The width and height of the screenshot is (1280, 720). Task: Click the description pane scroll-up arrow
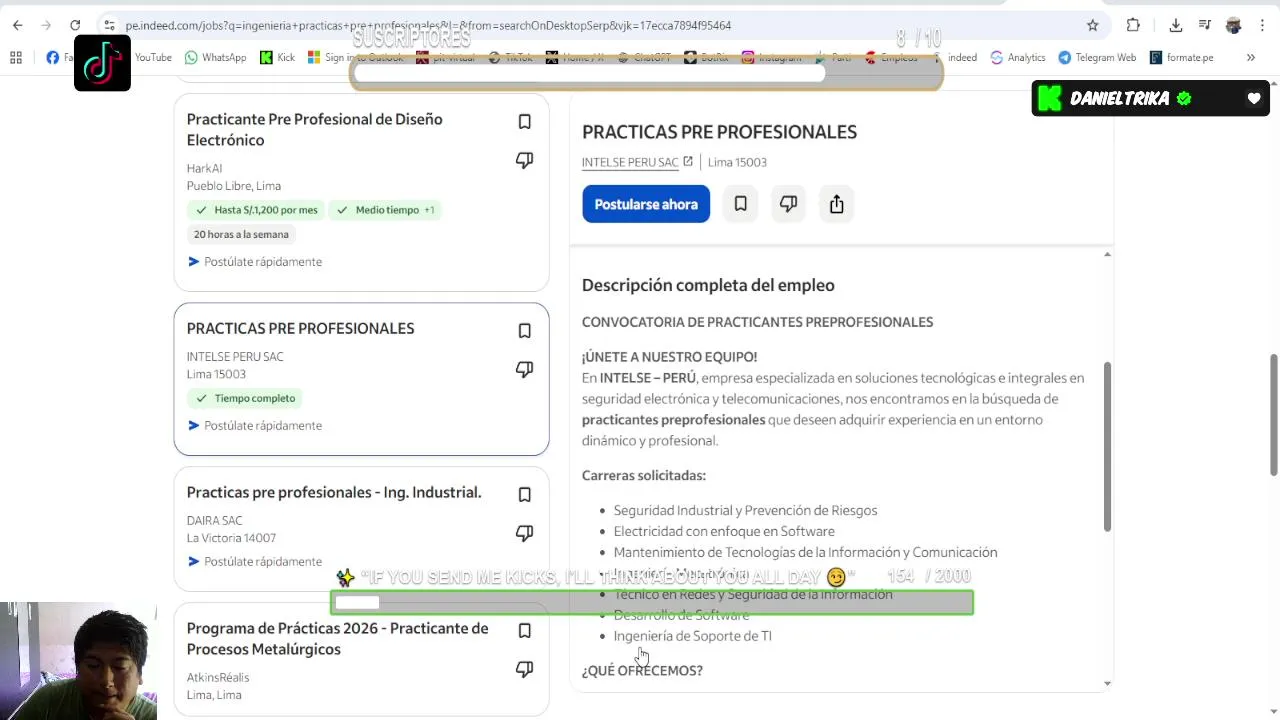(x=1107, y=255)
